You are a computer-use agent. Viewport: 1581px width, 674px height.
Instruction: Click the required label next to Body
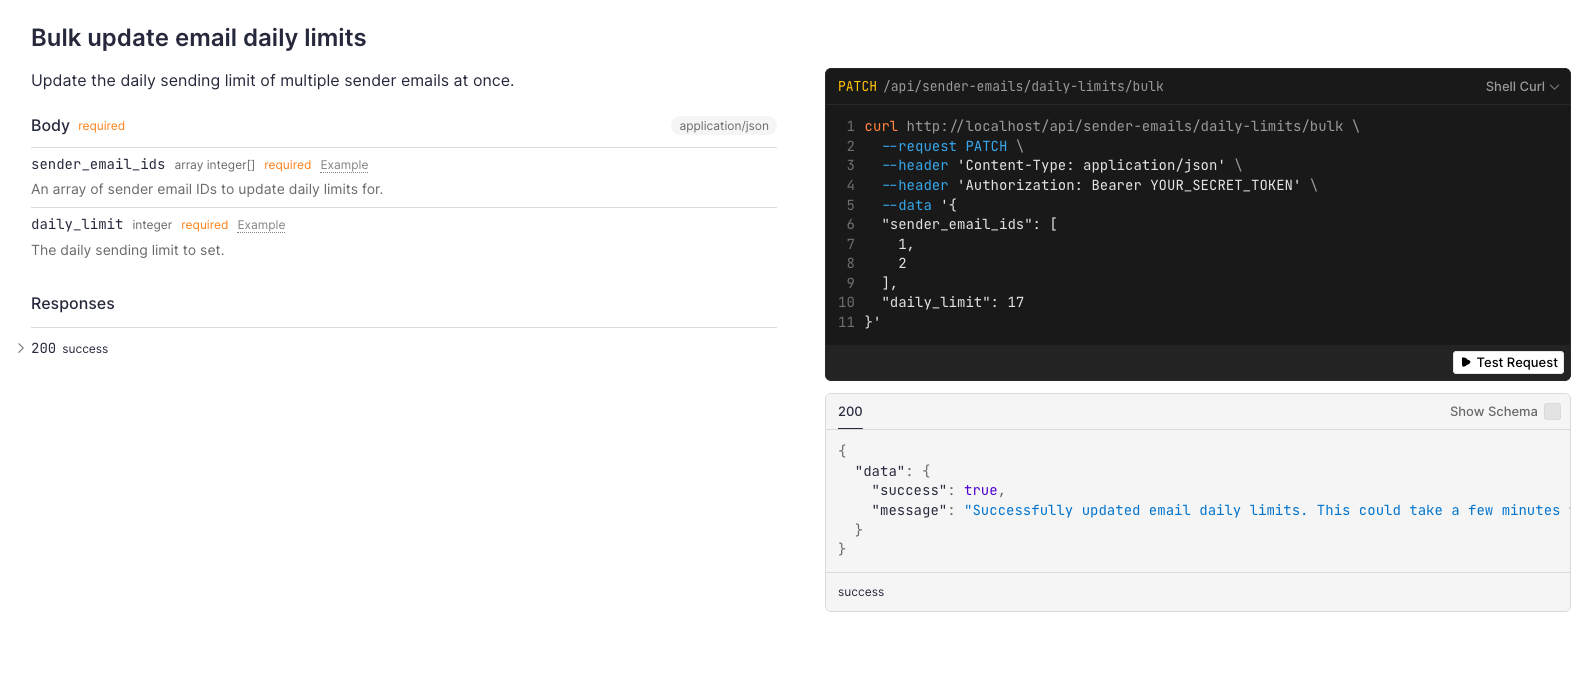click(x=101, y=126)
